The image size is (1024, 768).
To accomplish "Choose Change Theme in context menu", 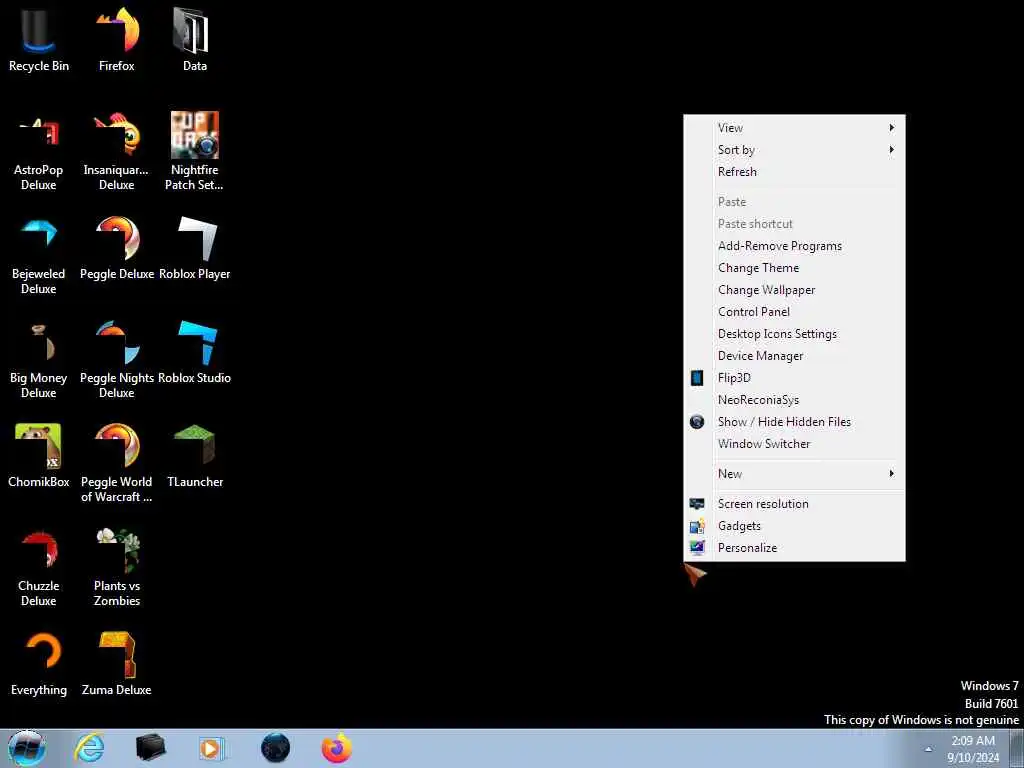I will (x=794, y=268).
